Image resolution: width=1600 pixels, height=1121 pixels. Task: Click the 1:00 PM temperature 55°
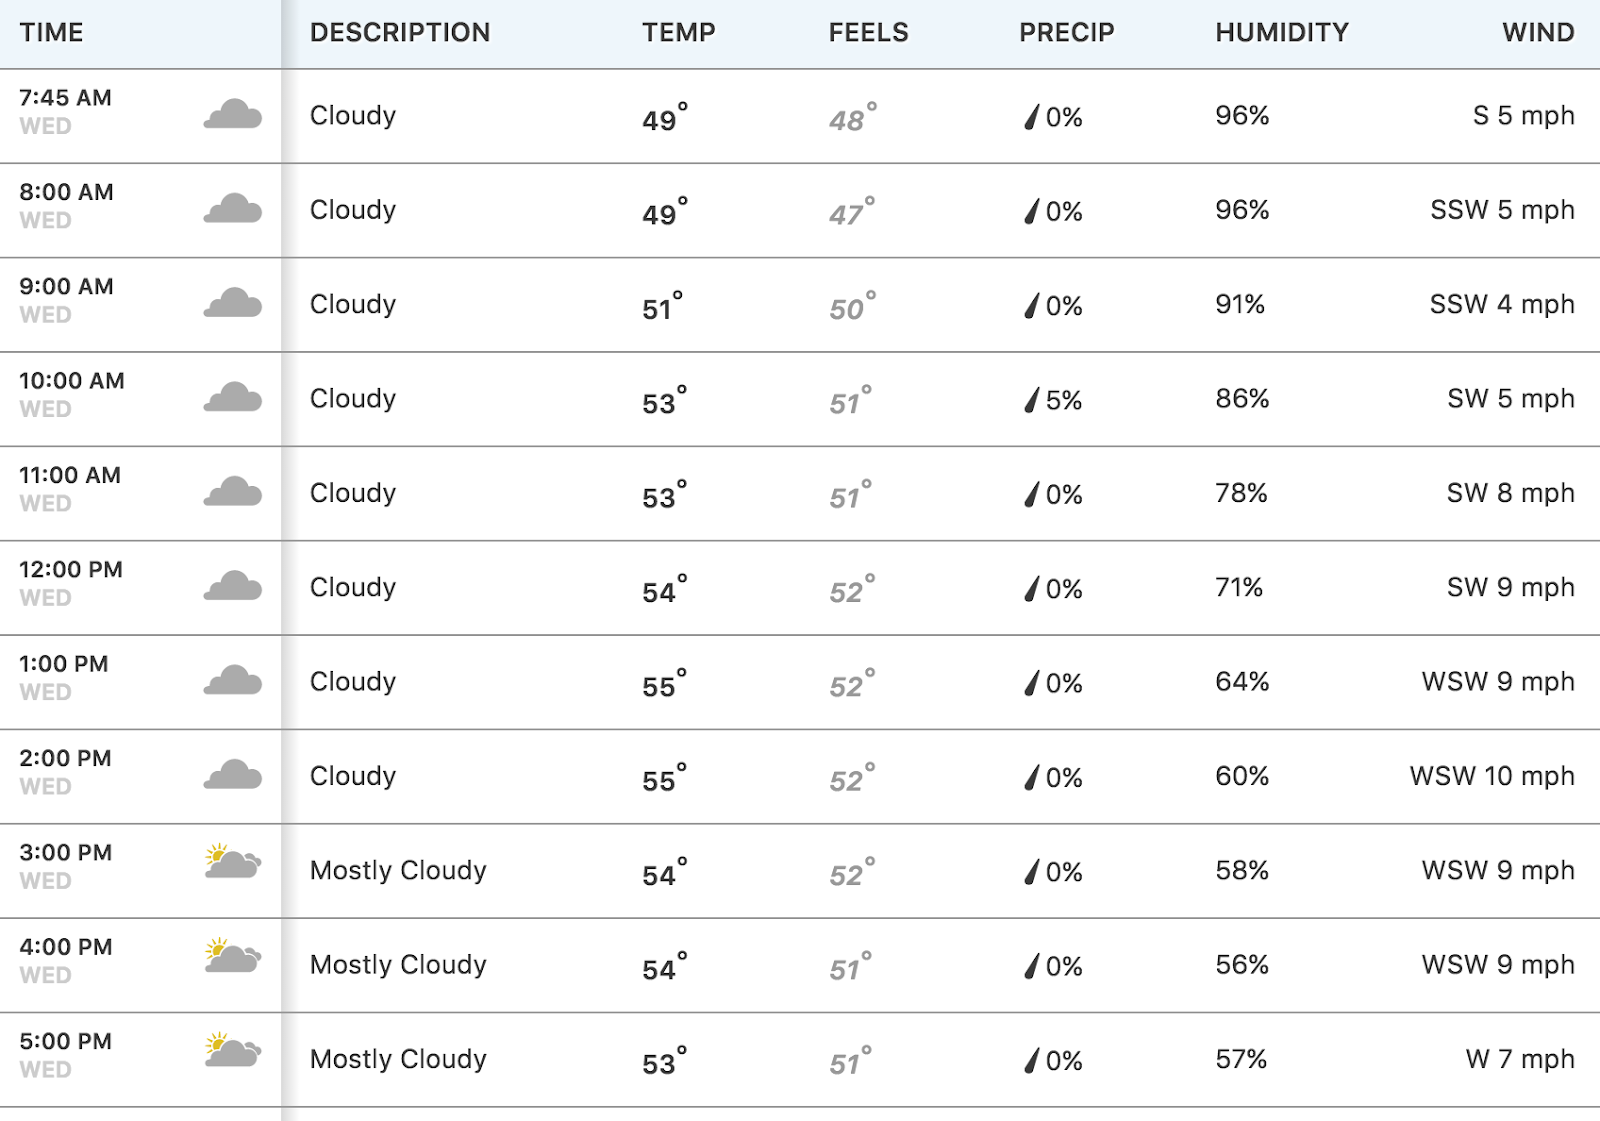coord(665,684)
